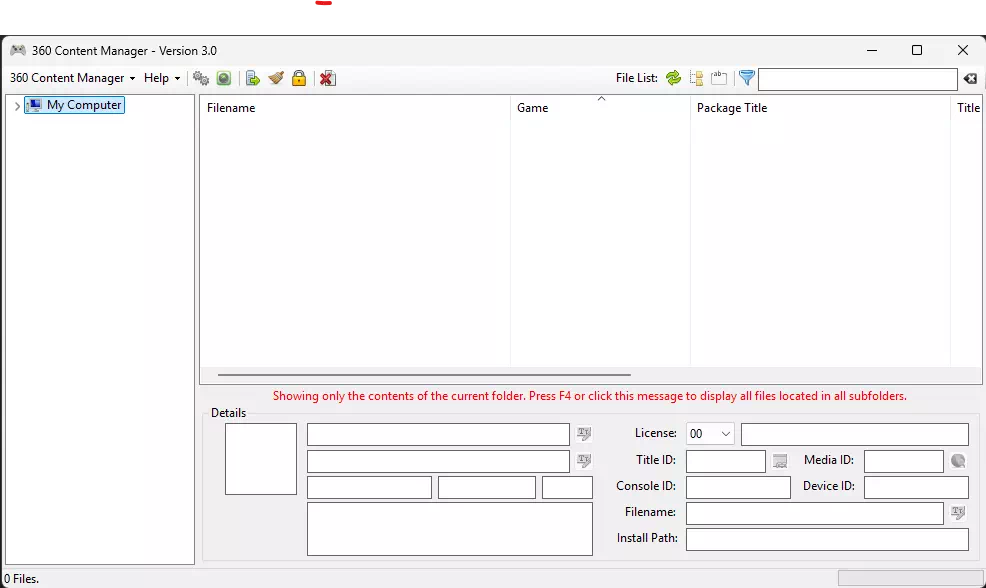
Task: Click the second Details text field
Action: coord(438,461)
